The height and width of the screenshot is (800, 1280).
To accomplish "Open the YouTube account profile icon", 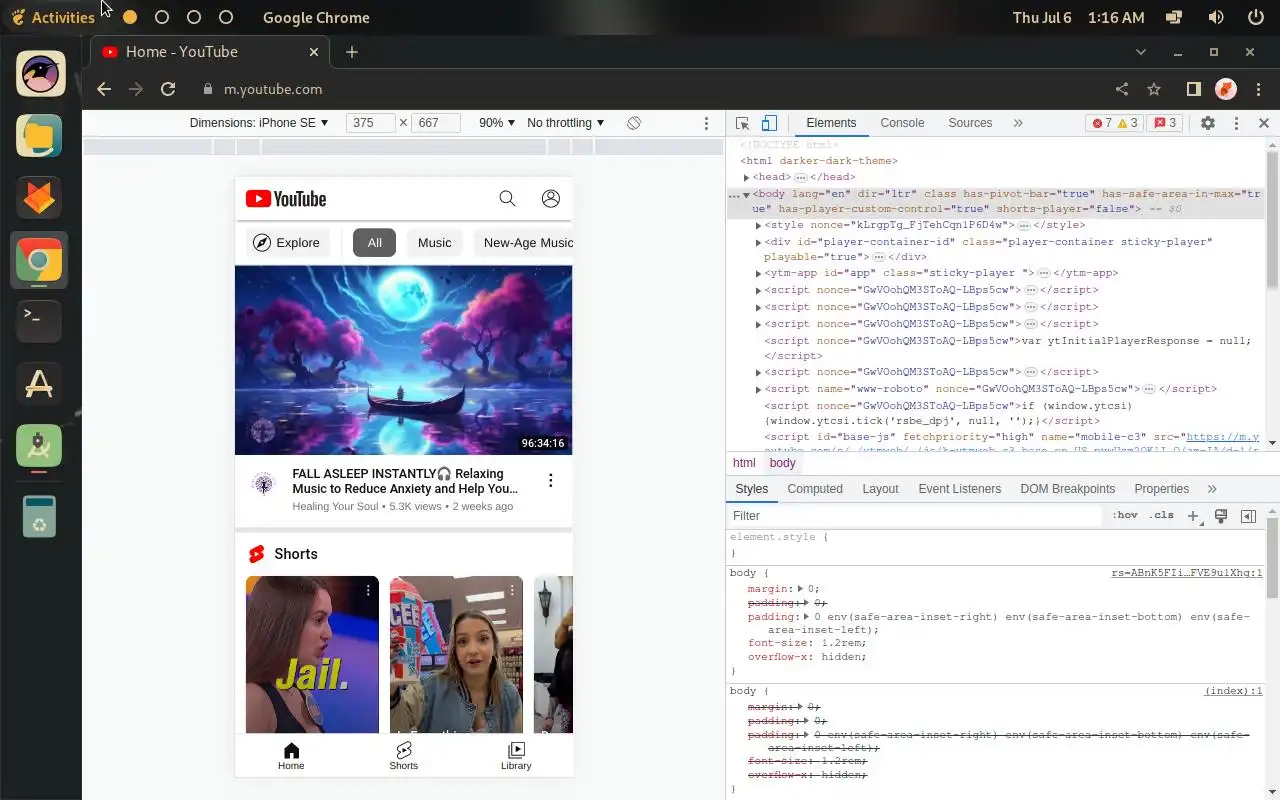I will pos(551,199).
